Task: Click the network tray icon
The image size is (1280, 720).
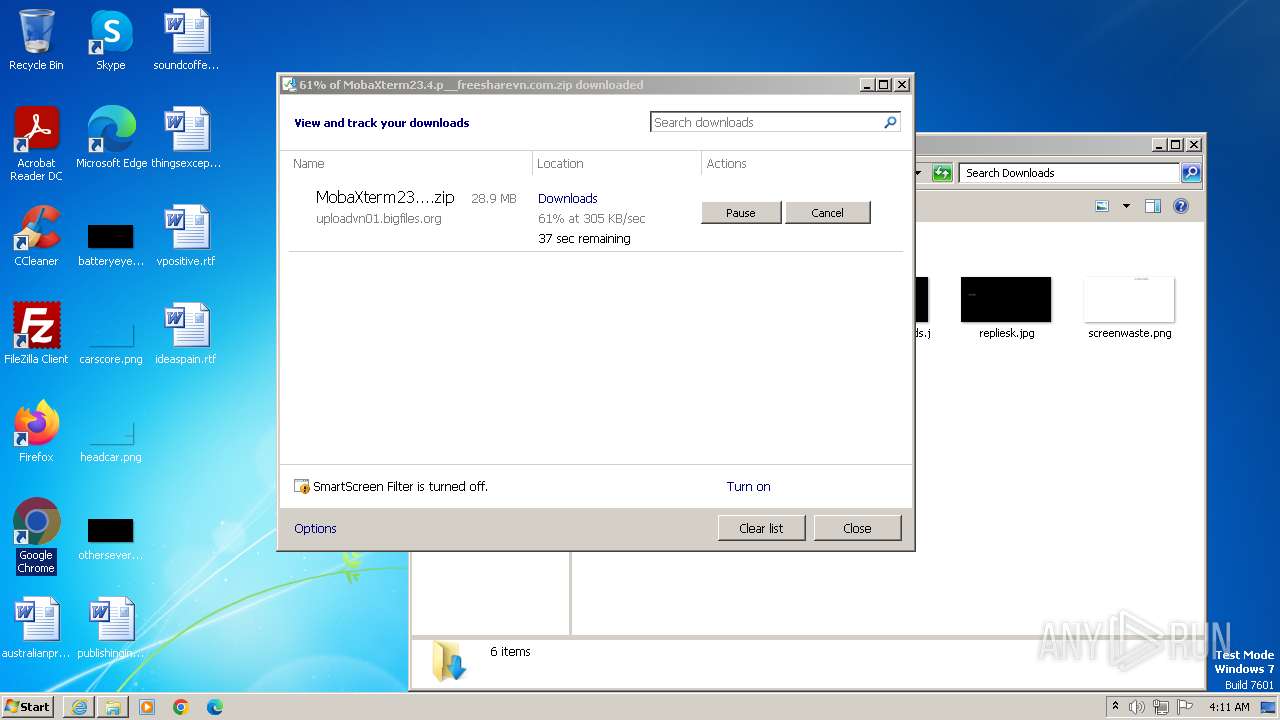Action: click(x=1161, y=707)
